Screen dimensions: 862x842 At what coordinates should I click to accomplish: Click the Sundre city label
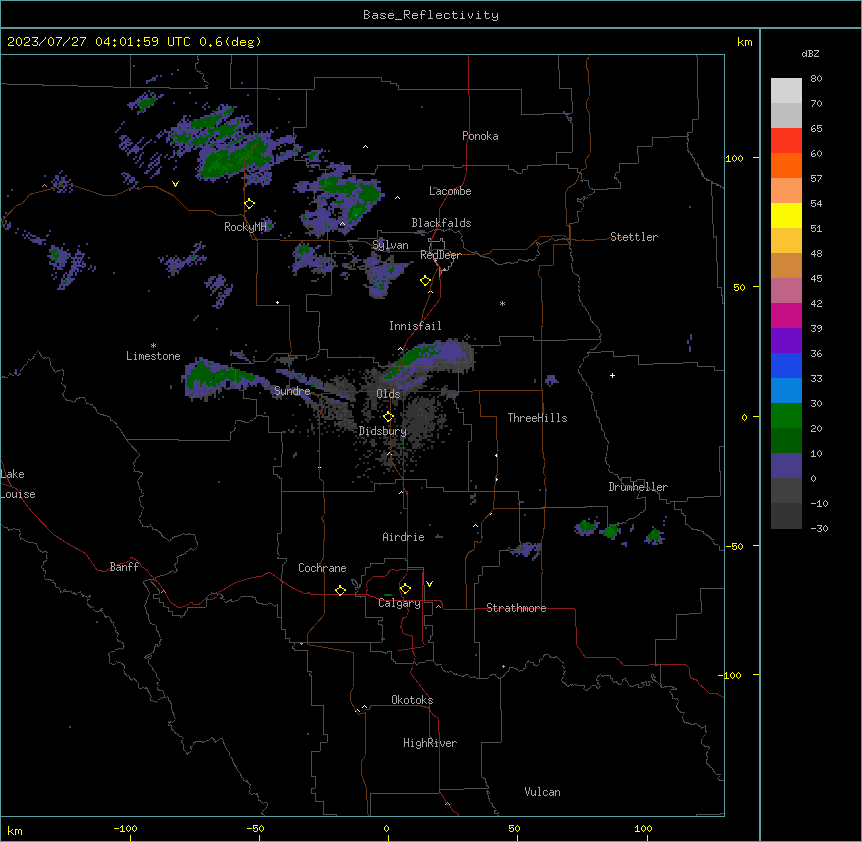tap(292, 391)
